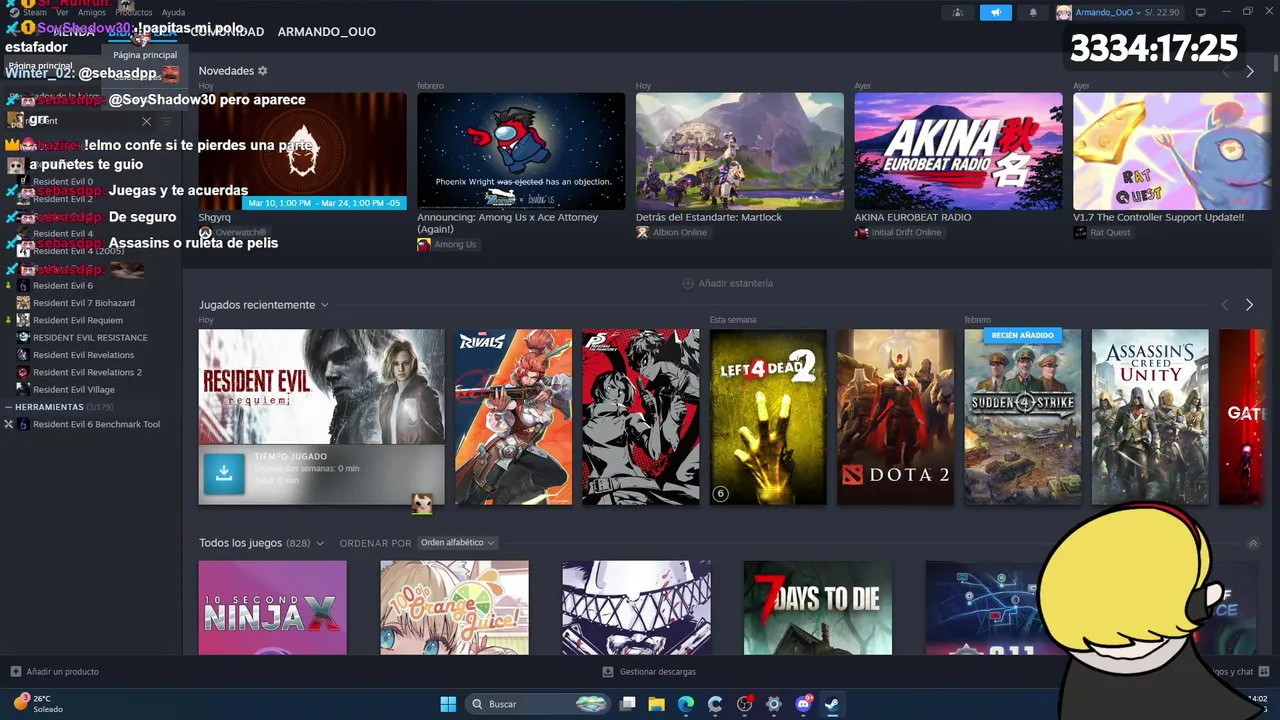Open the ARMANDO_OUO profile tab

327,32
